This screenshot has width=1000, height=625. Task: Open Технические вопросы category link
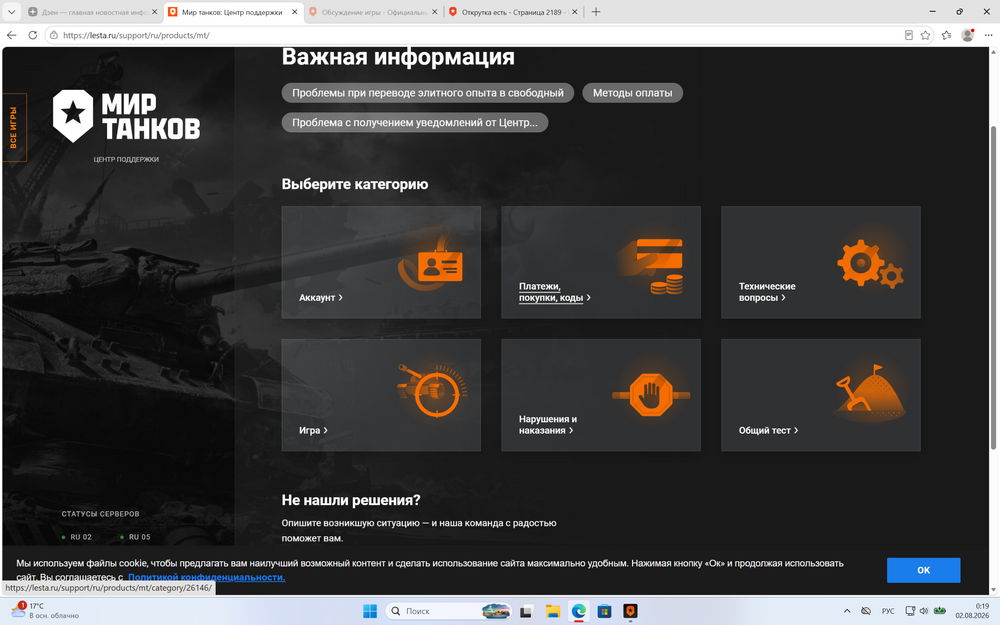tap(767, 292)
